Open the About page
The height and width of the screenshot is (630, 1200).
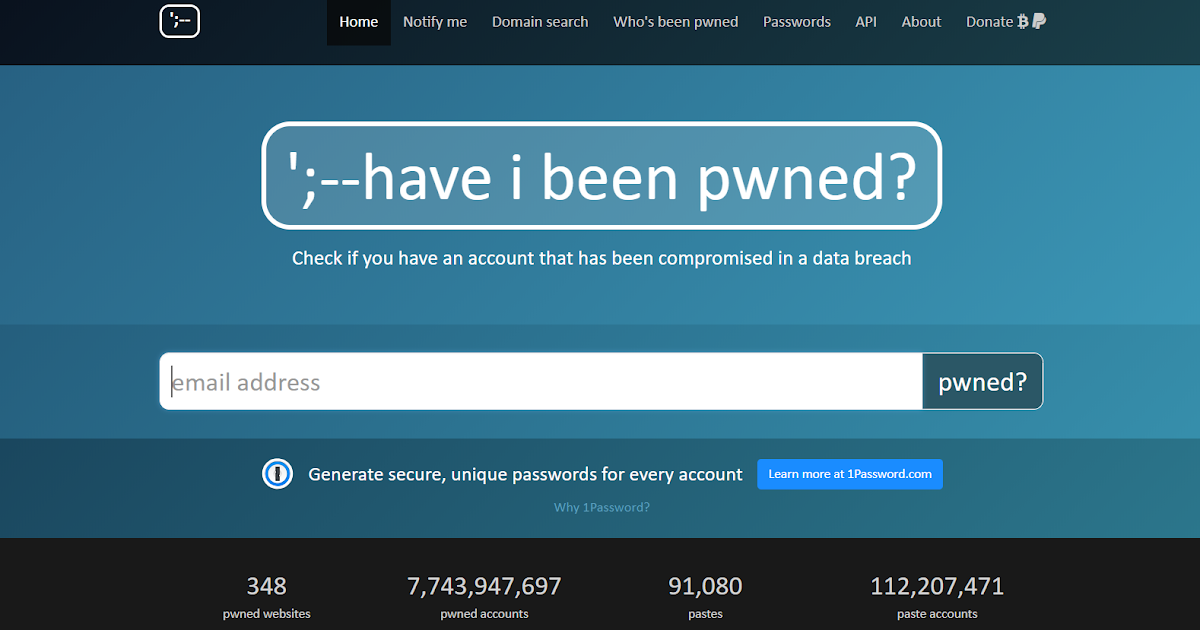(921, 21)
